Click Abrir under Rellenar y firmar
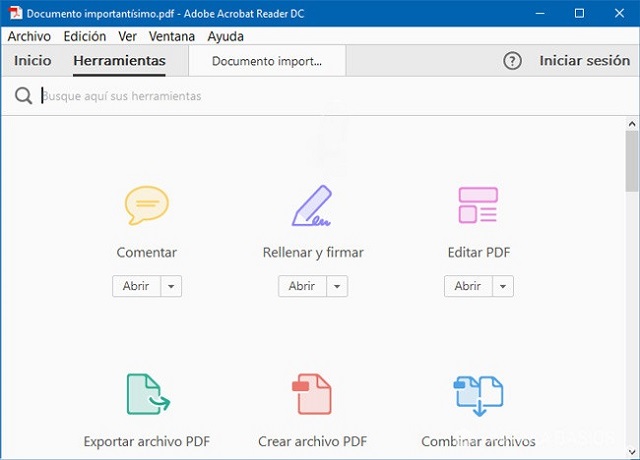Viewport: 640px width, 460px height. [x=302, y=286]
